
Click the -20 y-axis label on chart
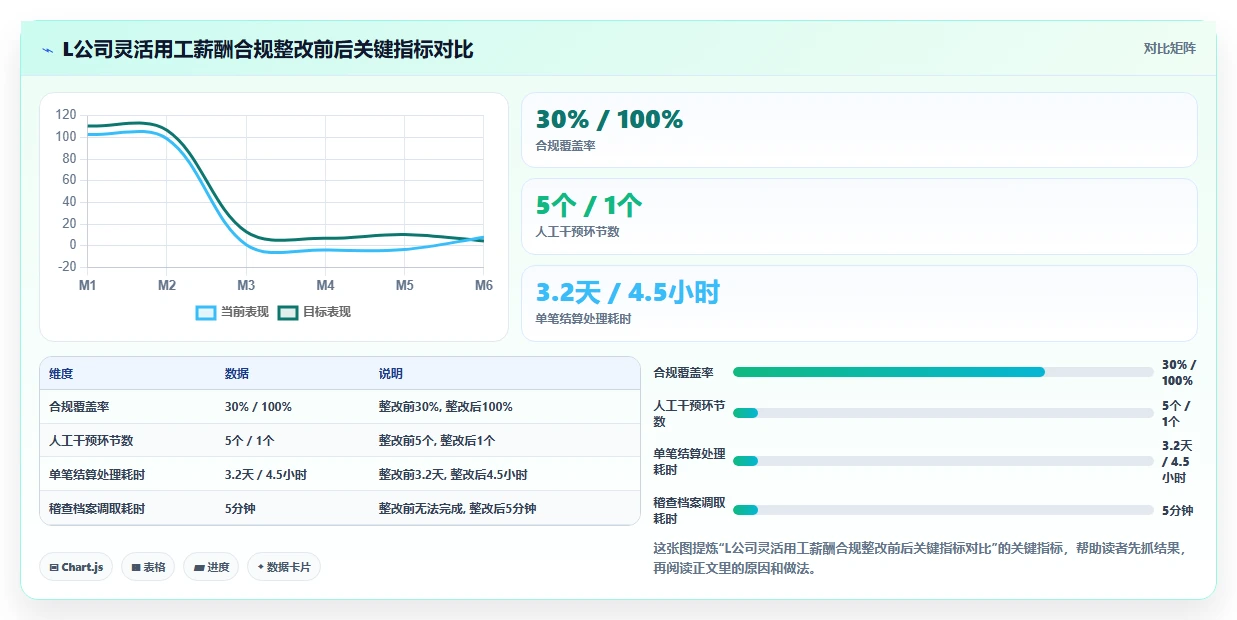tap(67, 266)
